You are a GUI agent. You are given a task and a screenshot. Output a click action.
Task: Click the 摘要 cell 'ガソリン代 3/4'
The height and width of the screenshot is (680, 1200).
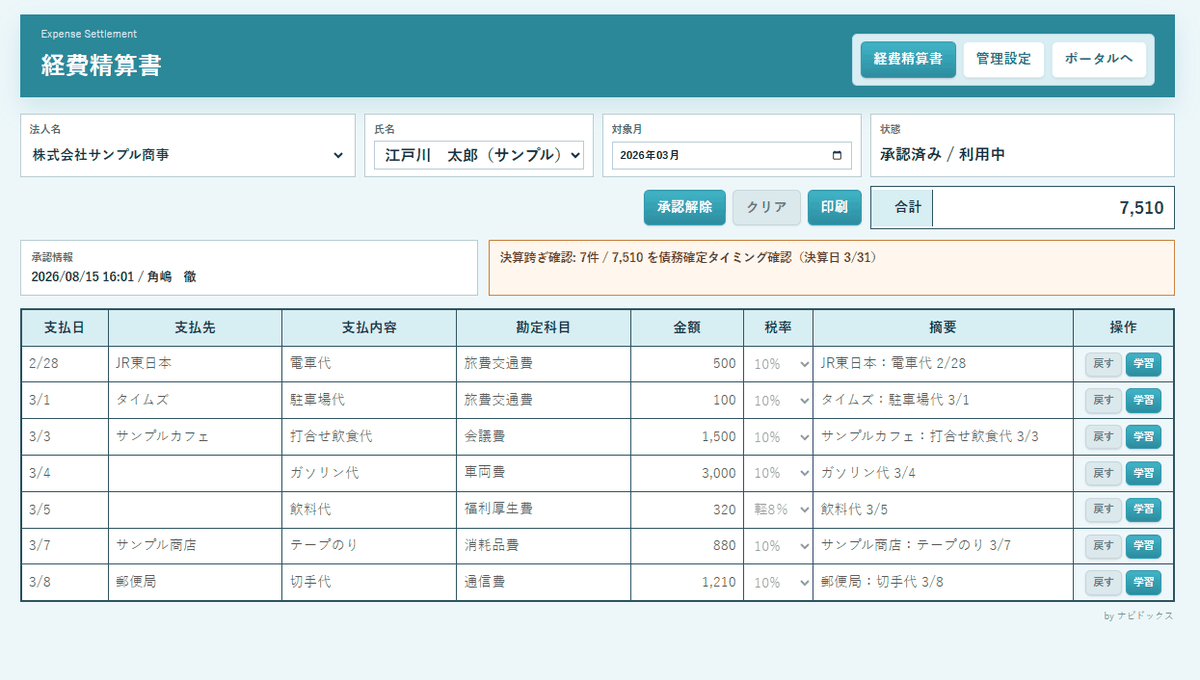[x=943, y=473]
